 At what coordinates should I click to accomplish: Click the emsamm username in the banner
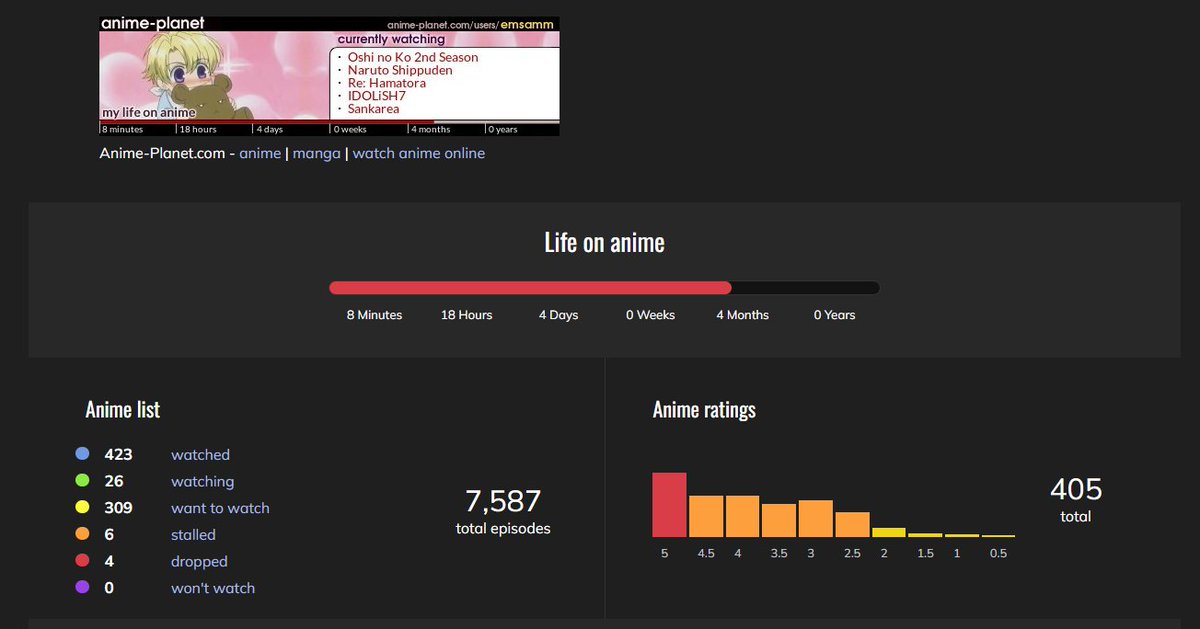pyautogui.click(x=526, y=24)
